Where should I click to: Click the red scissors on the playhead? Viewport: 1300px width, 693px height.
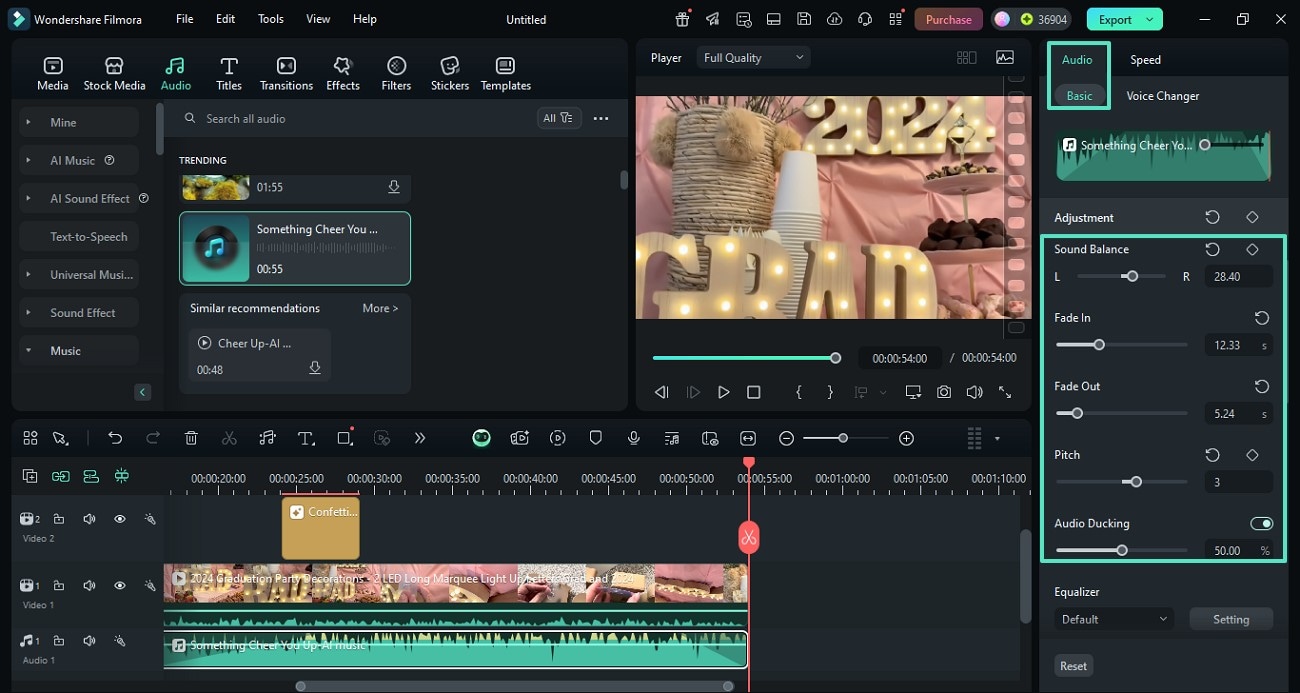point(749,537)
